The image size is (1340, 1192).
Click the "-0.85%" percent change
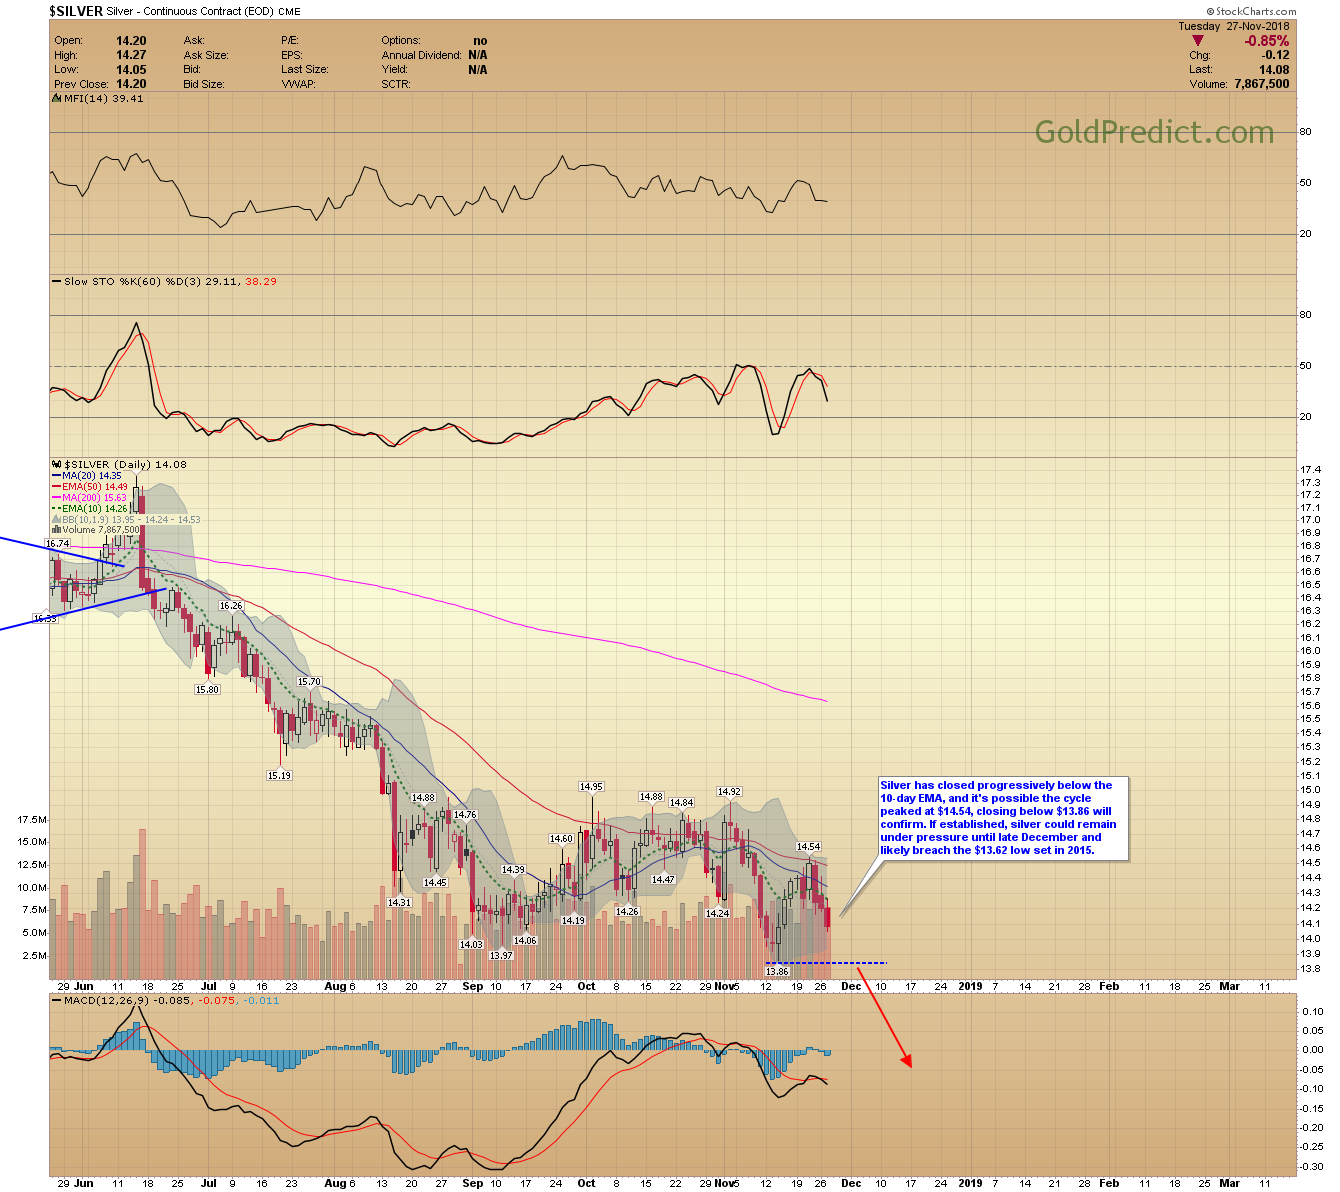click(1266, 41)
